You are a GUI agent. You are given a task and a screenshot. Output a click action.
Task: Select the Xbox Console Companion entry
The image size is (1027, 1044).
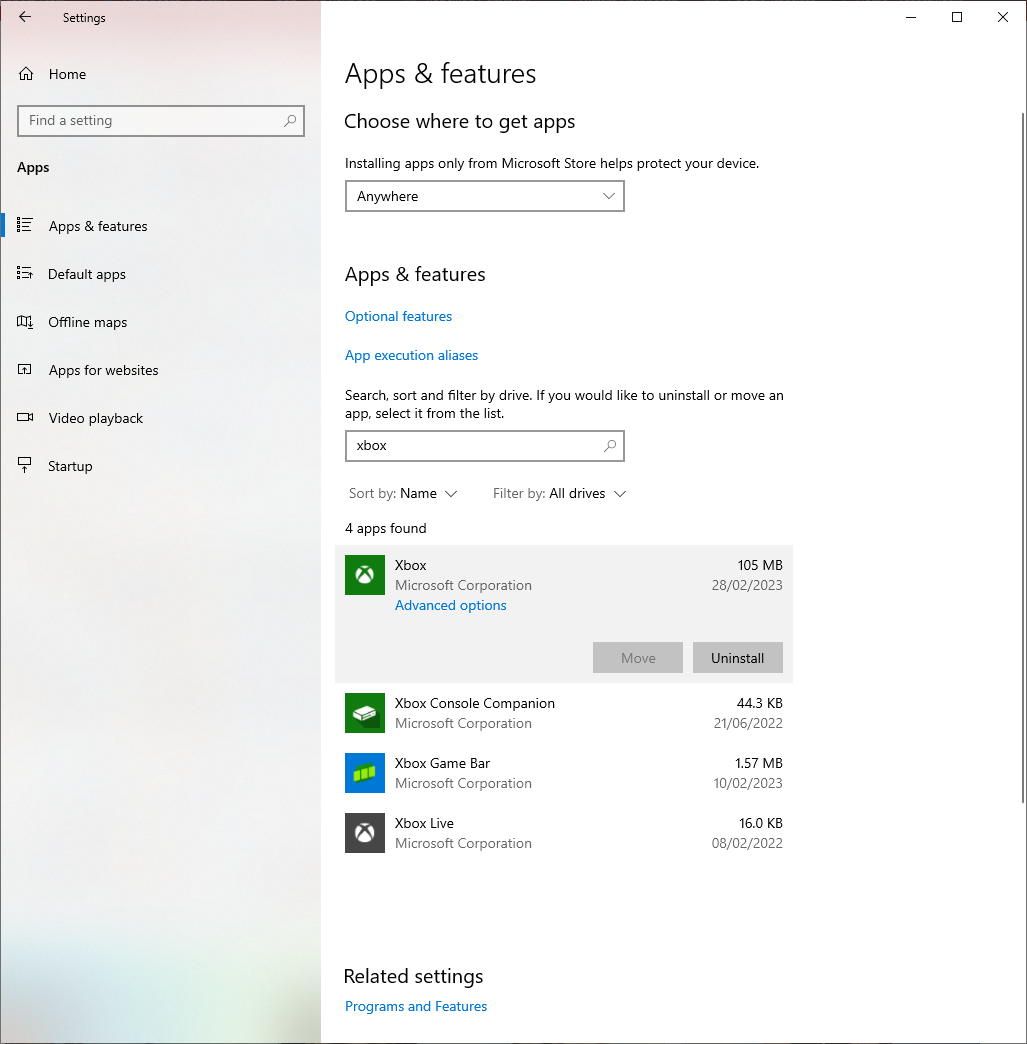coord(564,713)
